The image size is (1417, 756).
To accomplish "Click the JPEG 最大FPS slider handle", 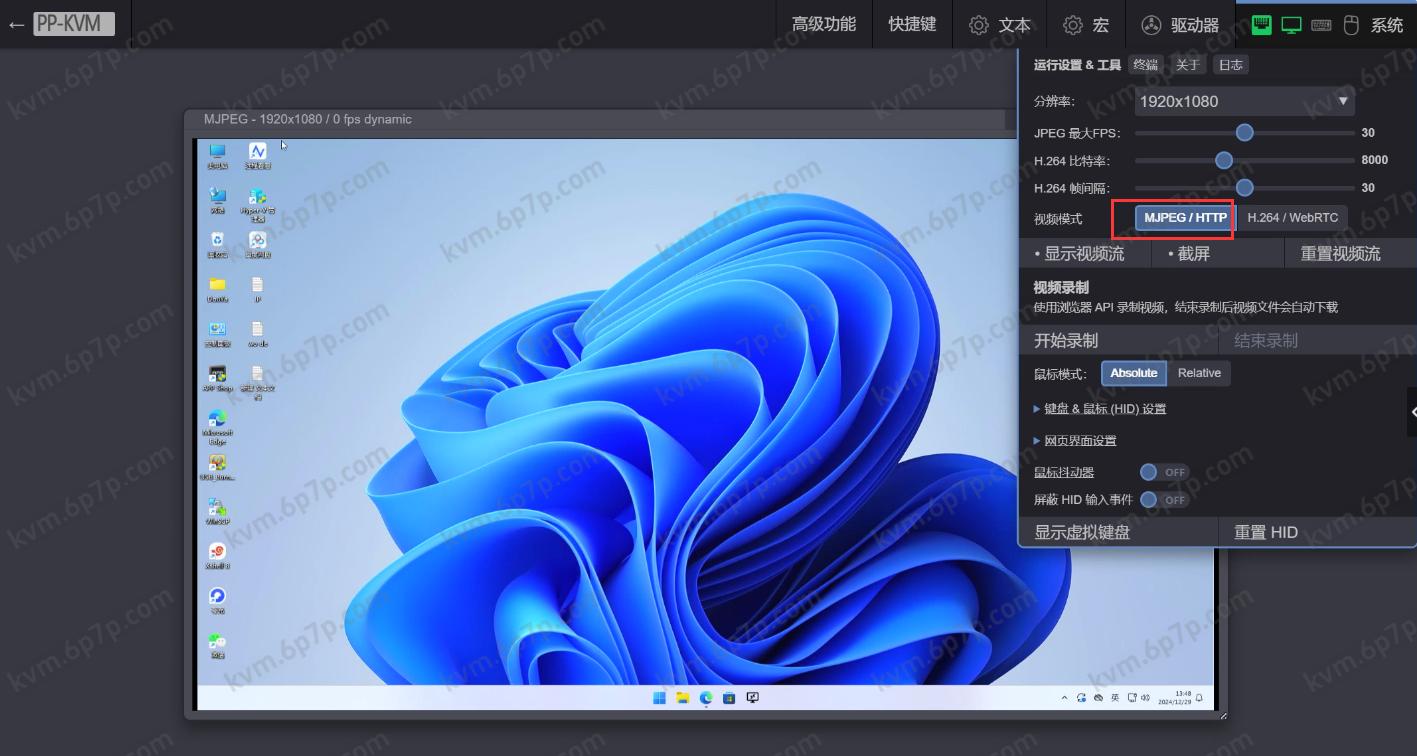I will pyautogui.click(x=1244, y=132).
